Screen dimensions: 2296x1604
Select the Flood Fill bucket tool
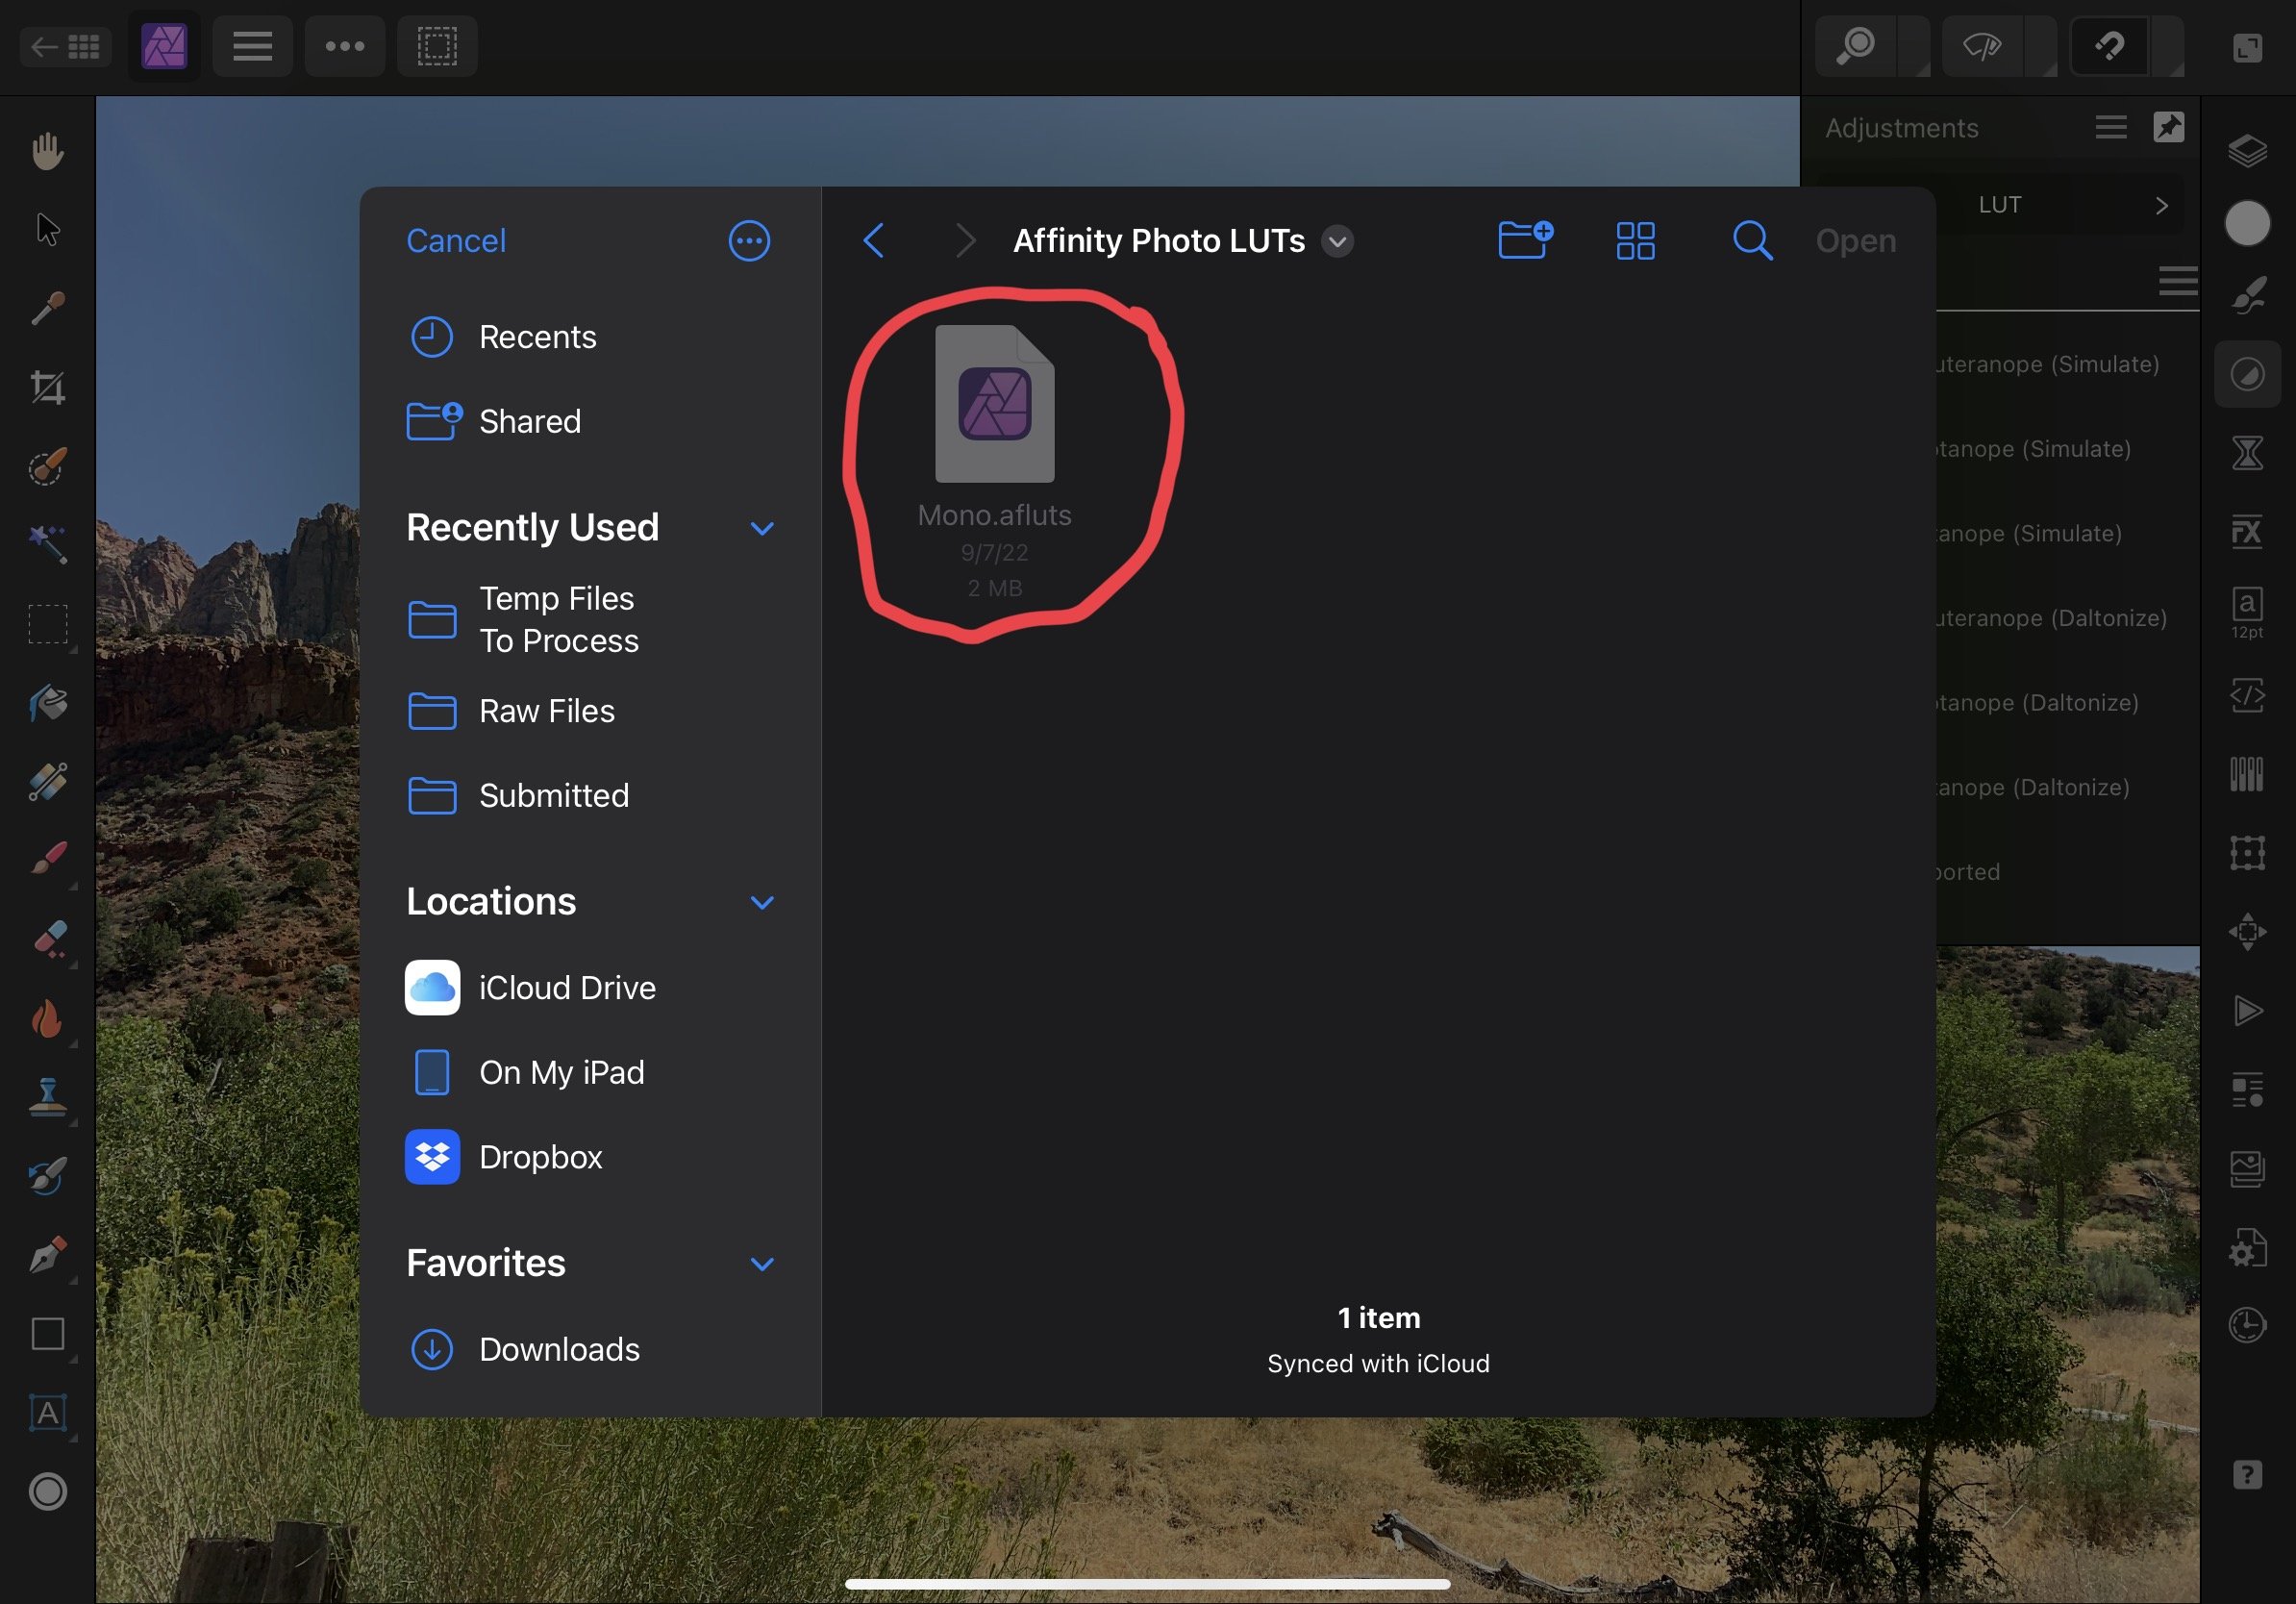47,703
